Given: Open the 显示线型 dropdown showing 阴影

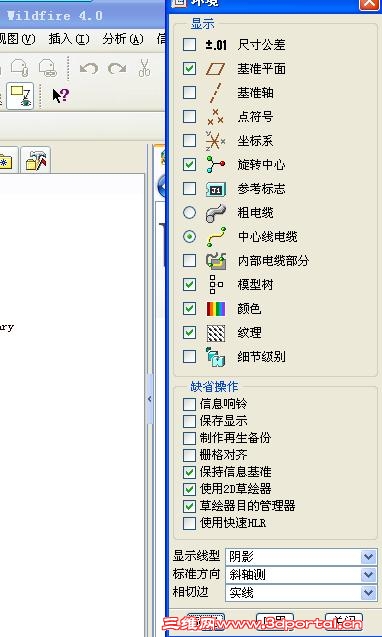Looking at the screenshot, I should pyautogui.click(x=301, y=557).
